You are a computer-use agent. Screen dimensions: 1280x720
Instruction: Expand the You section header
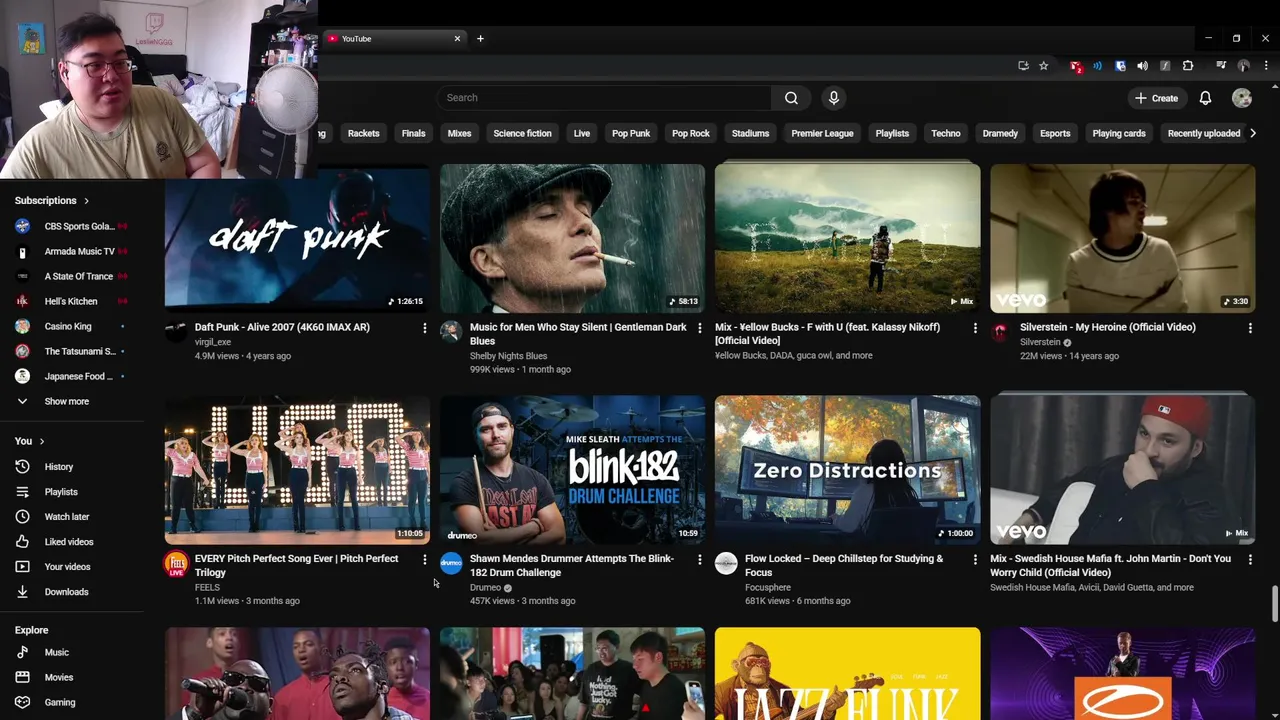(x=30, y=441)
